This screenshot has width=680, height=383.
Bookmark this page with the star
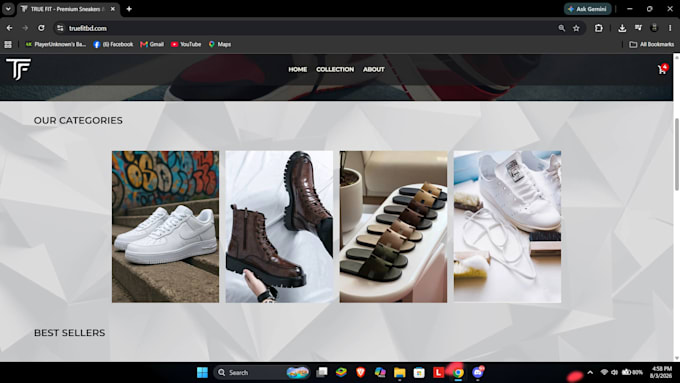coord(576,28)
